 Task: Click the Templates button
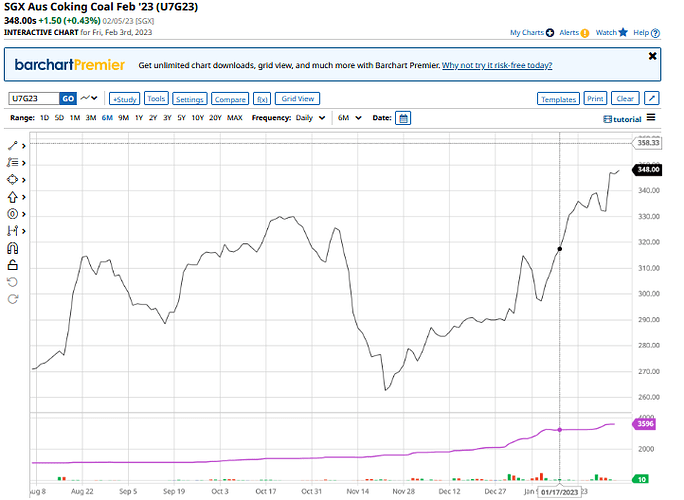[x=557, y=99]
